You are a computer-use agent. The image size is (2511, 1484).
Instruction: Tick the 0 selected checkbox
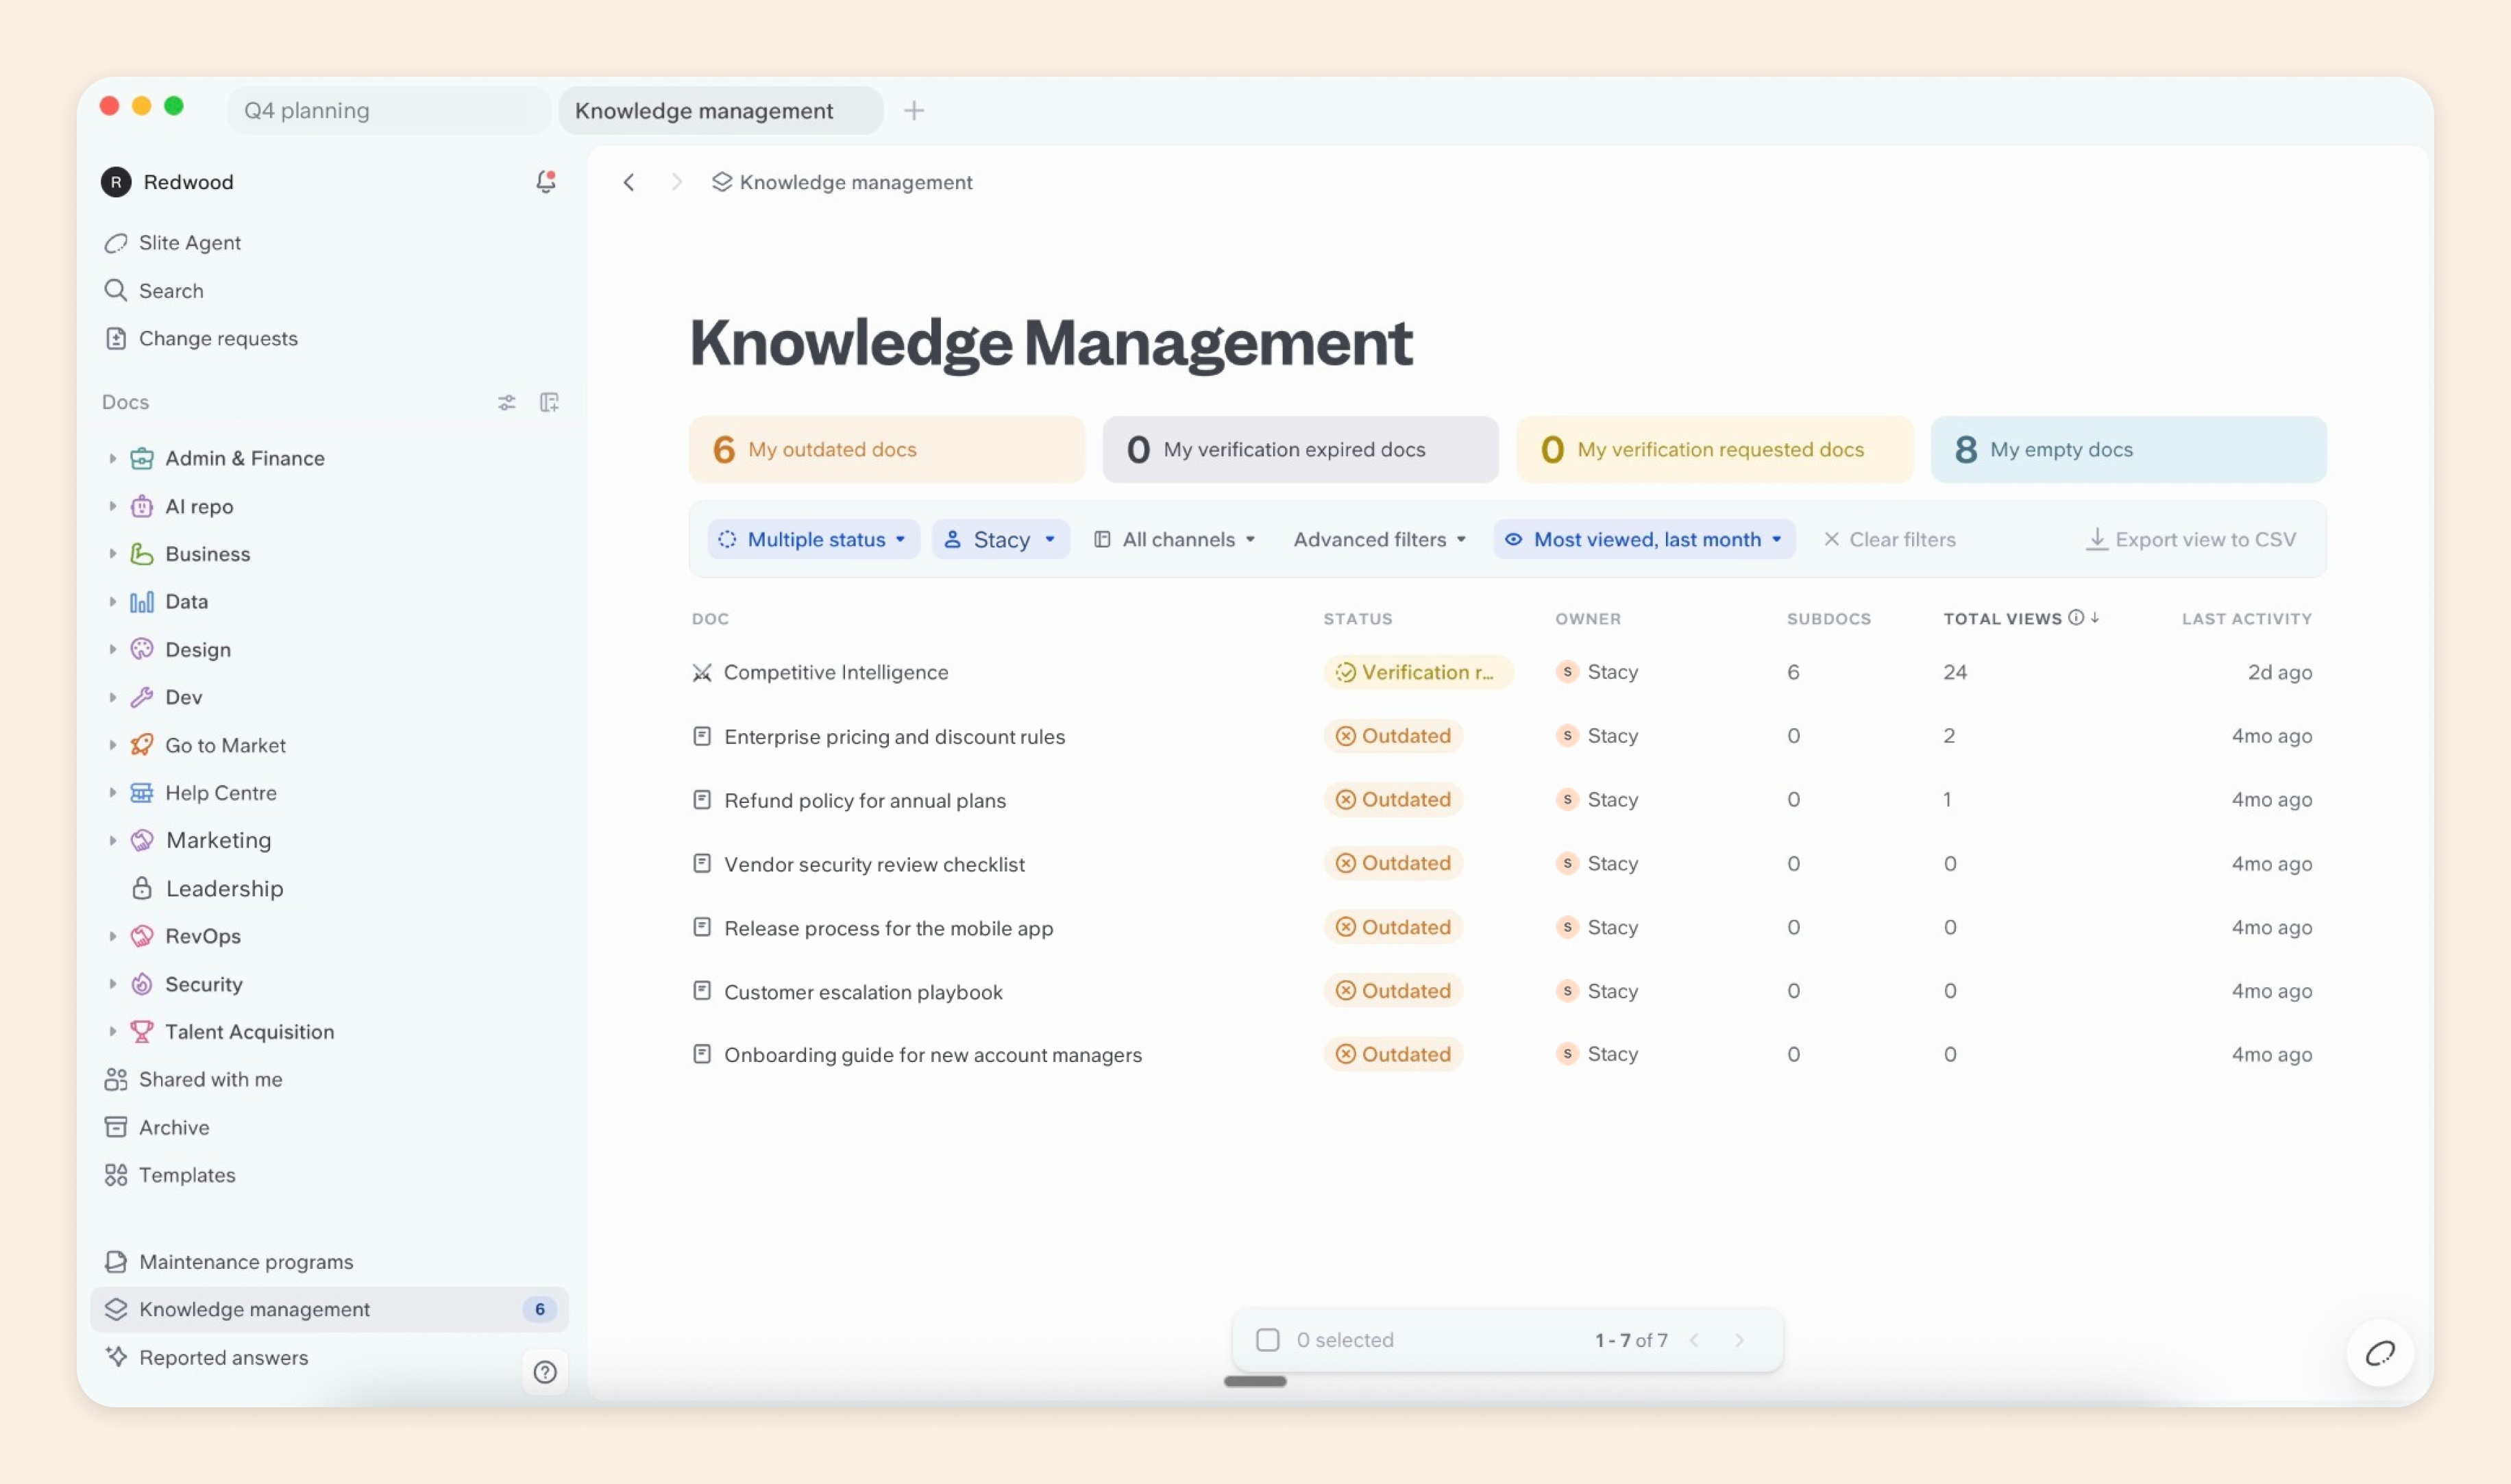[1267, 1340]
